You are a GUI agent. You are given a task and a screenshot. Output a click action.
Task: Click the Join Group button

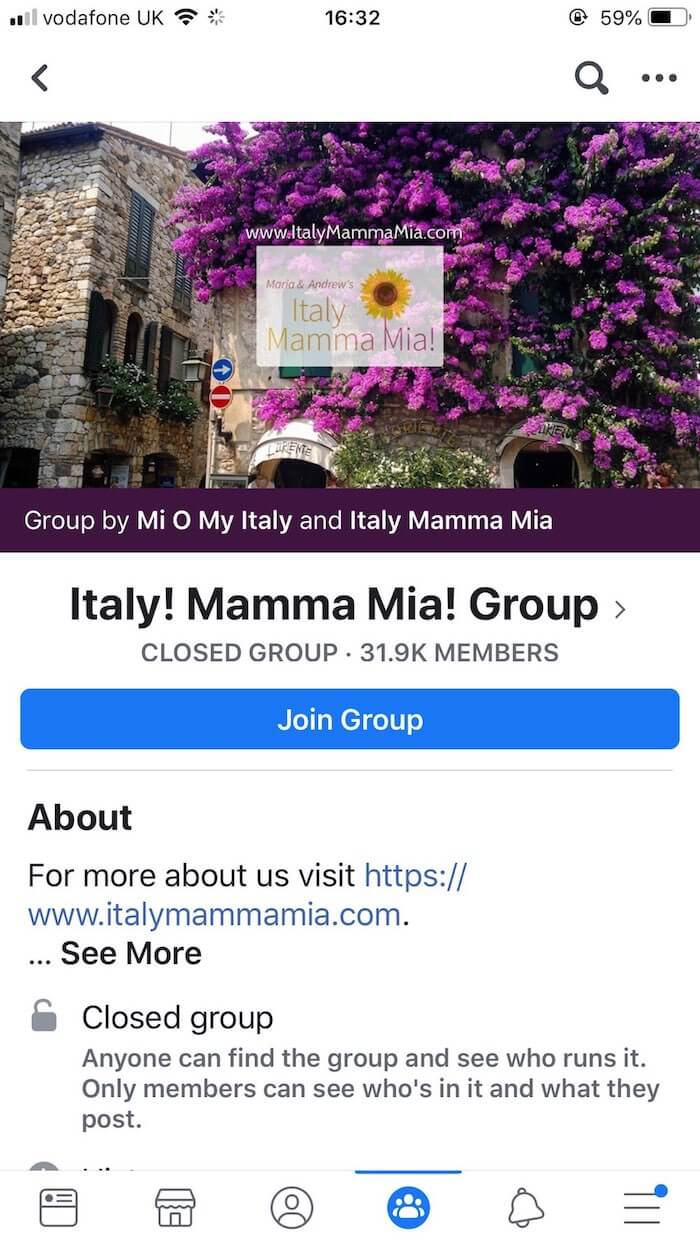click(x=350, y=719)
